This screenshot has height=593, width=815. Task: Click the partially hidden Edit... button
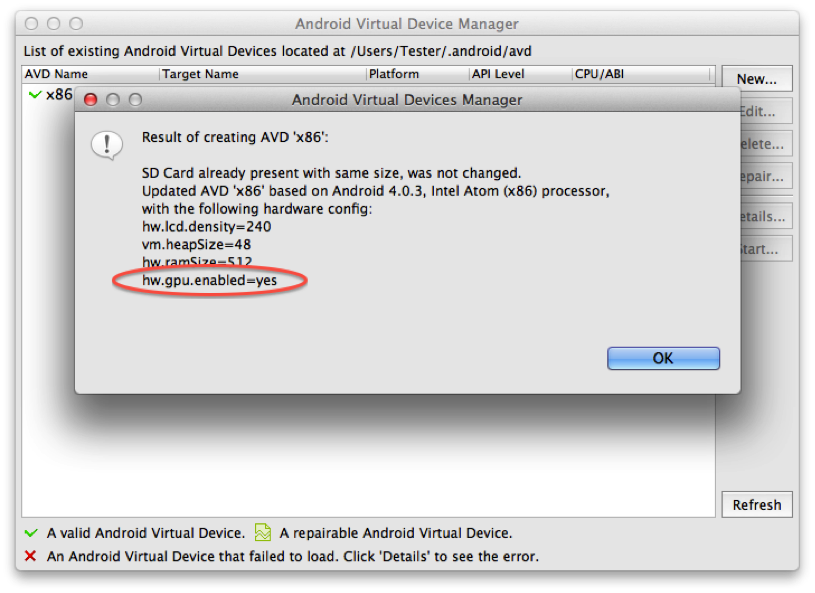pos(758,112)
